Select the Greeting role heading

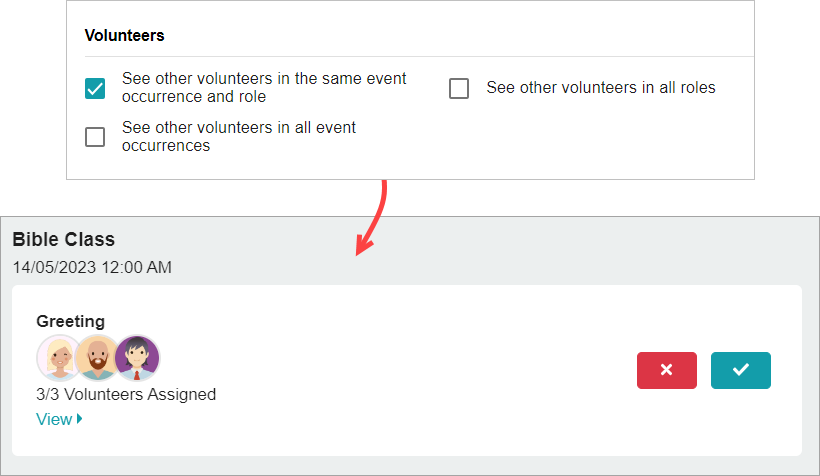(x=71, y=321)
